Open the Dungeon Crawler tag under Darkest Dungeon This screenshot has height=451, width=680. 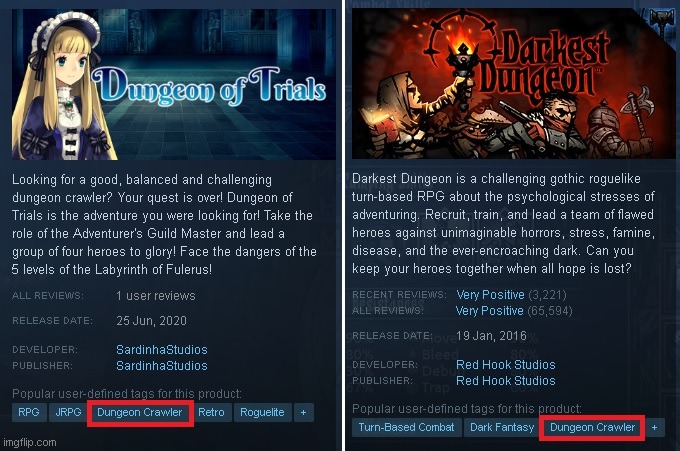(592, 428)
